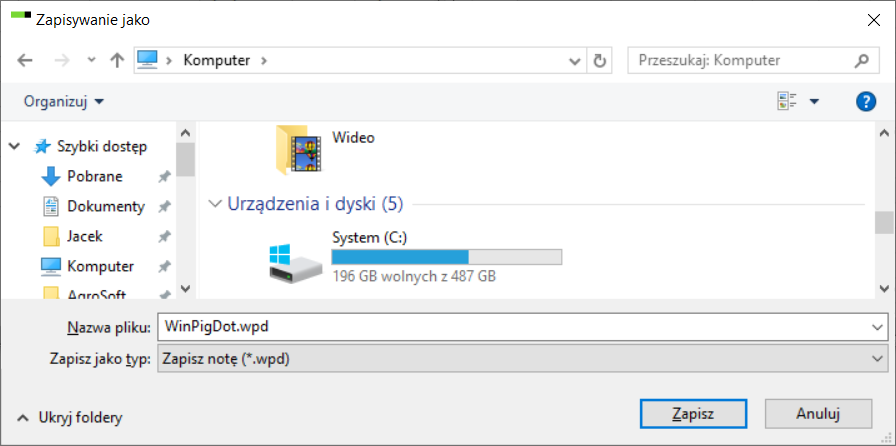Go back with the left arrow
The image size is (896, 446).
[25, 61]
